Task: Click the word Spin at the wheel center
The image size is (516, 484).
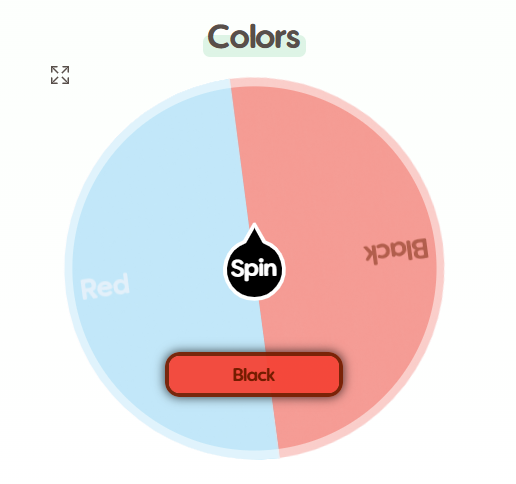Action: tap(254, 269)
